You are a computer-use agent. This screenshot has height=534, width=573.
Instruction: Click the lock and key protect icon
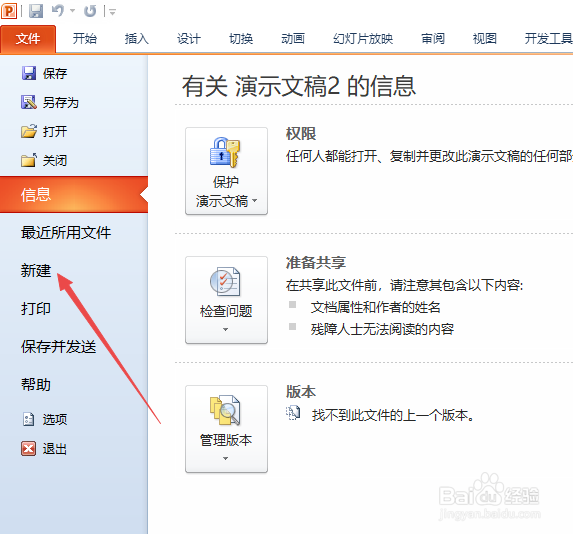(x=225, y=152)
